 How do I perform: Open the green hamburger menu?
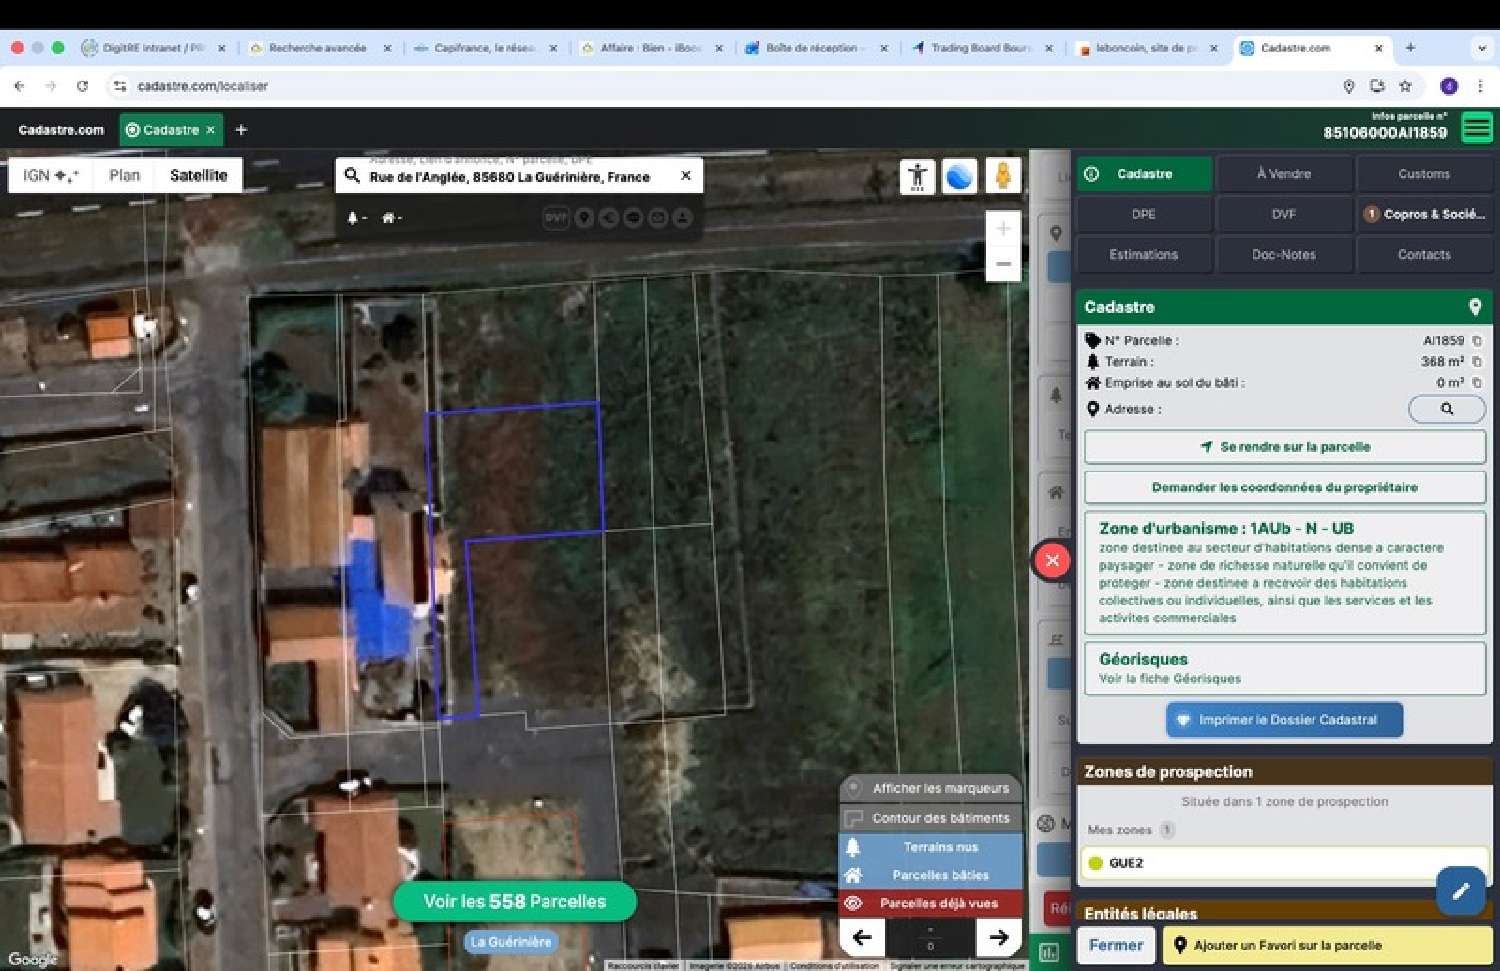click(x=1477, y=128)
